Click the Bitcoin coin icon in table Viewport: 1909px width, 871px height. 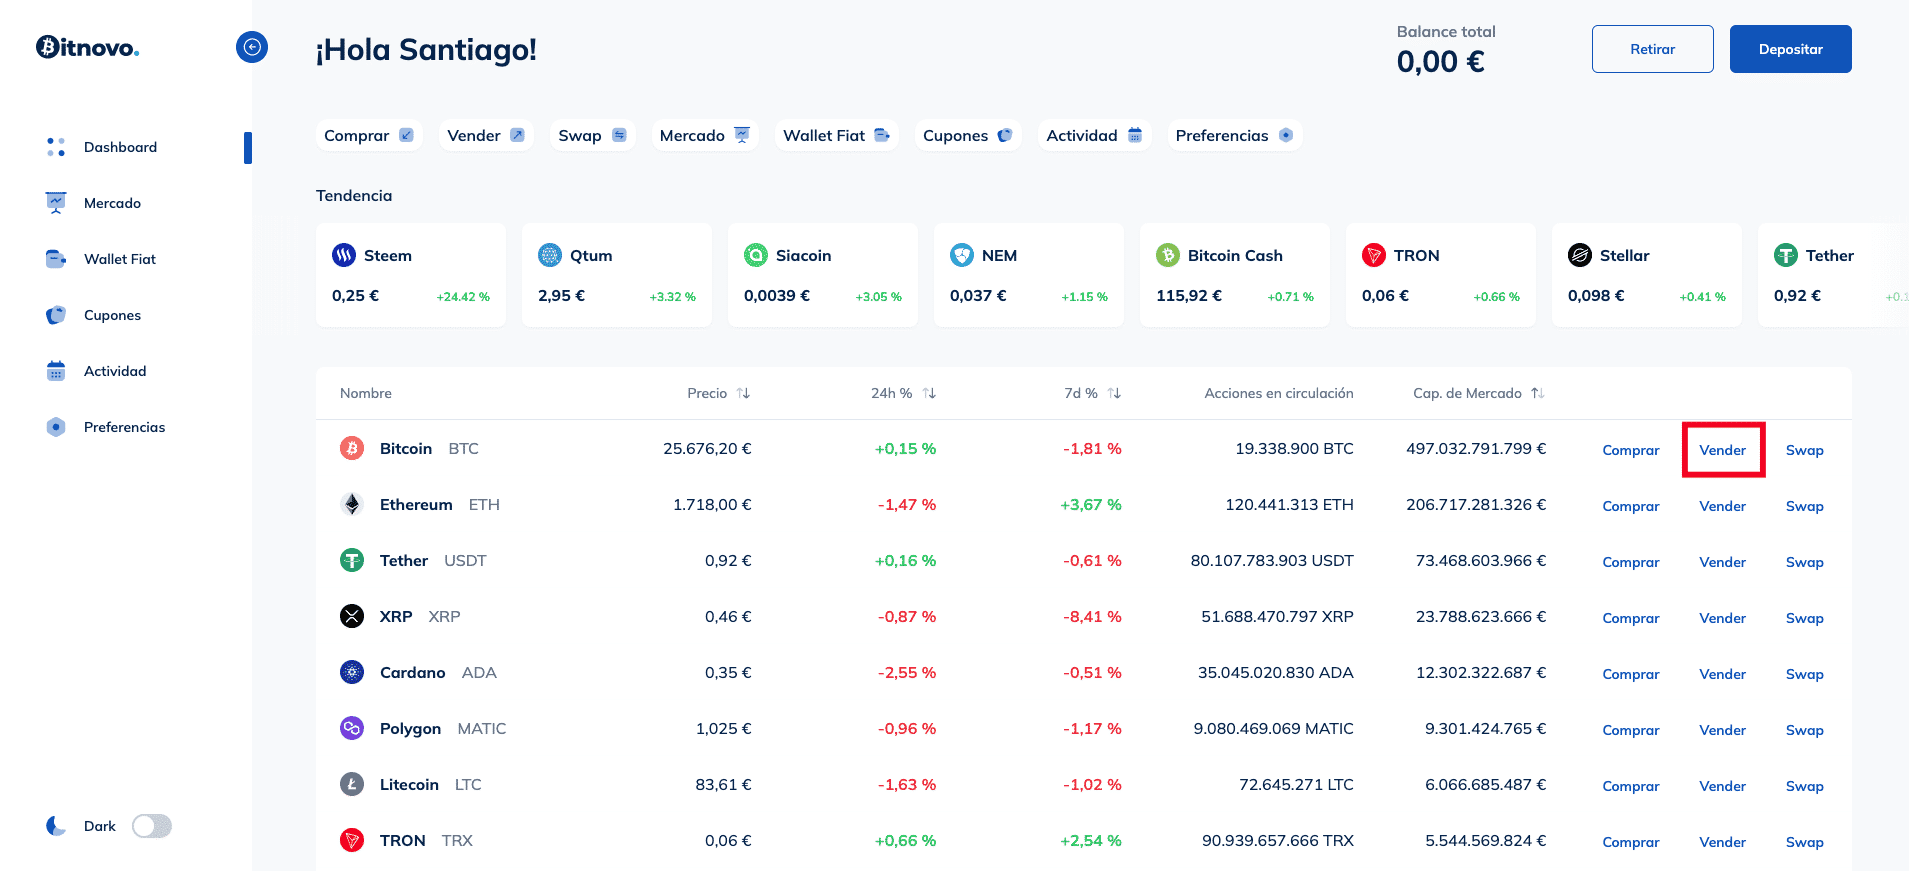352,449
